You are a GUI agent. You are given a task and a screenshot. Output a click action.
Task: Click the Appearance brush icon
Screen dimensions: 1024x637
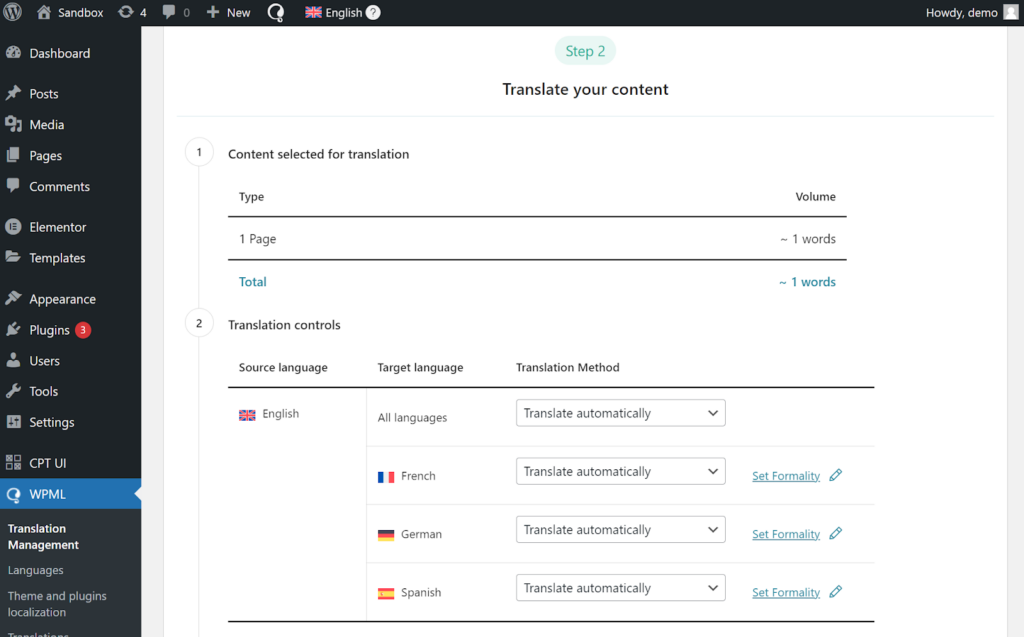coord(13,299)
